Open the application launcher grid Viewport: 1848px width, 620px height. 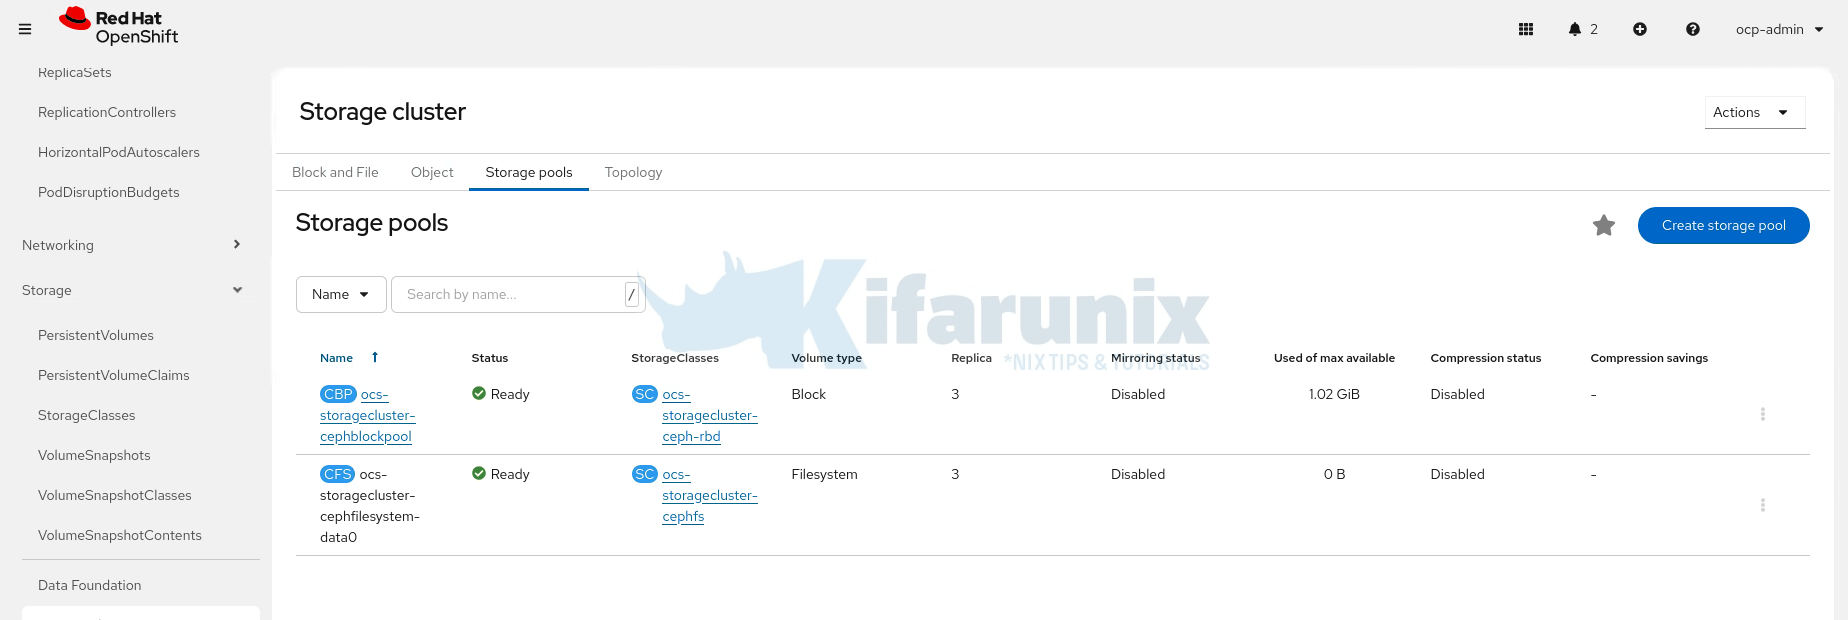click(x=1526, y=29)
